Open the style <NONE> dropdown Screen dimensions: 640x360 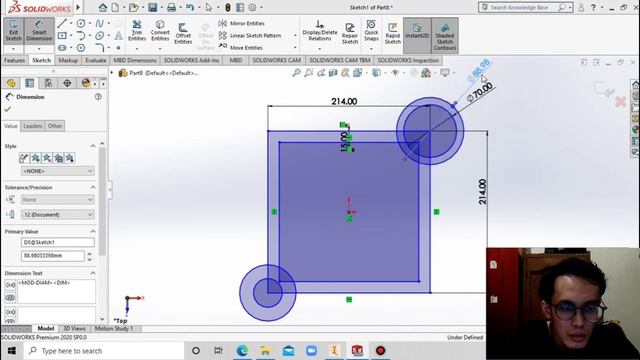pos(58,171)
